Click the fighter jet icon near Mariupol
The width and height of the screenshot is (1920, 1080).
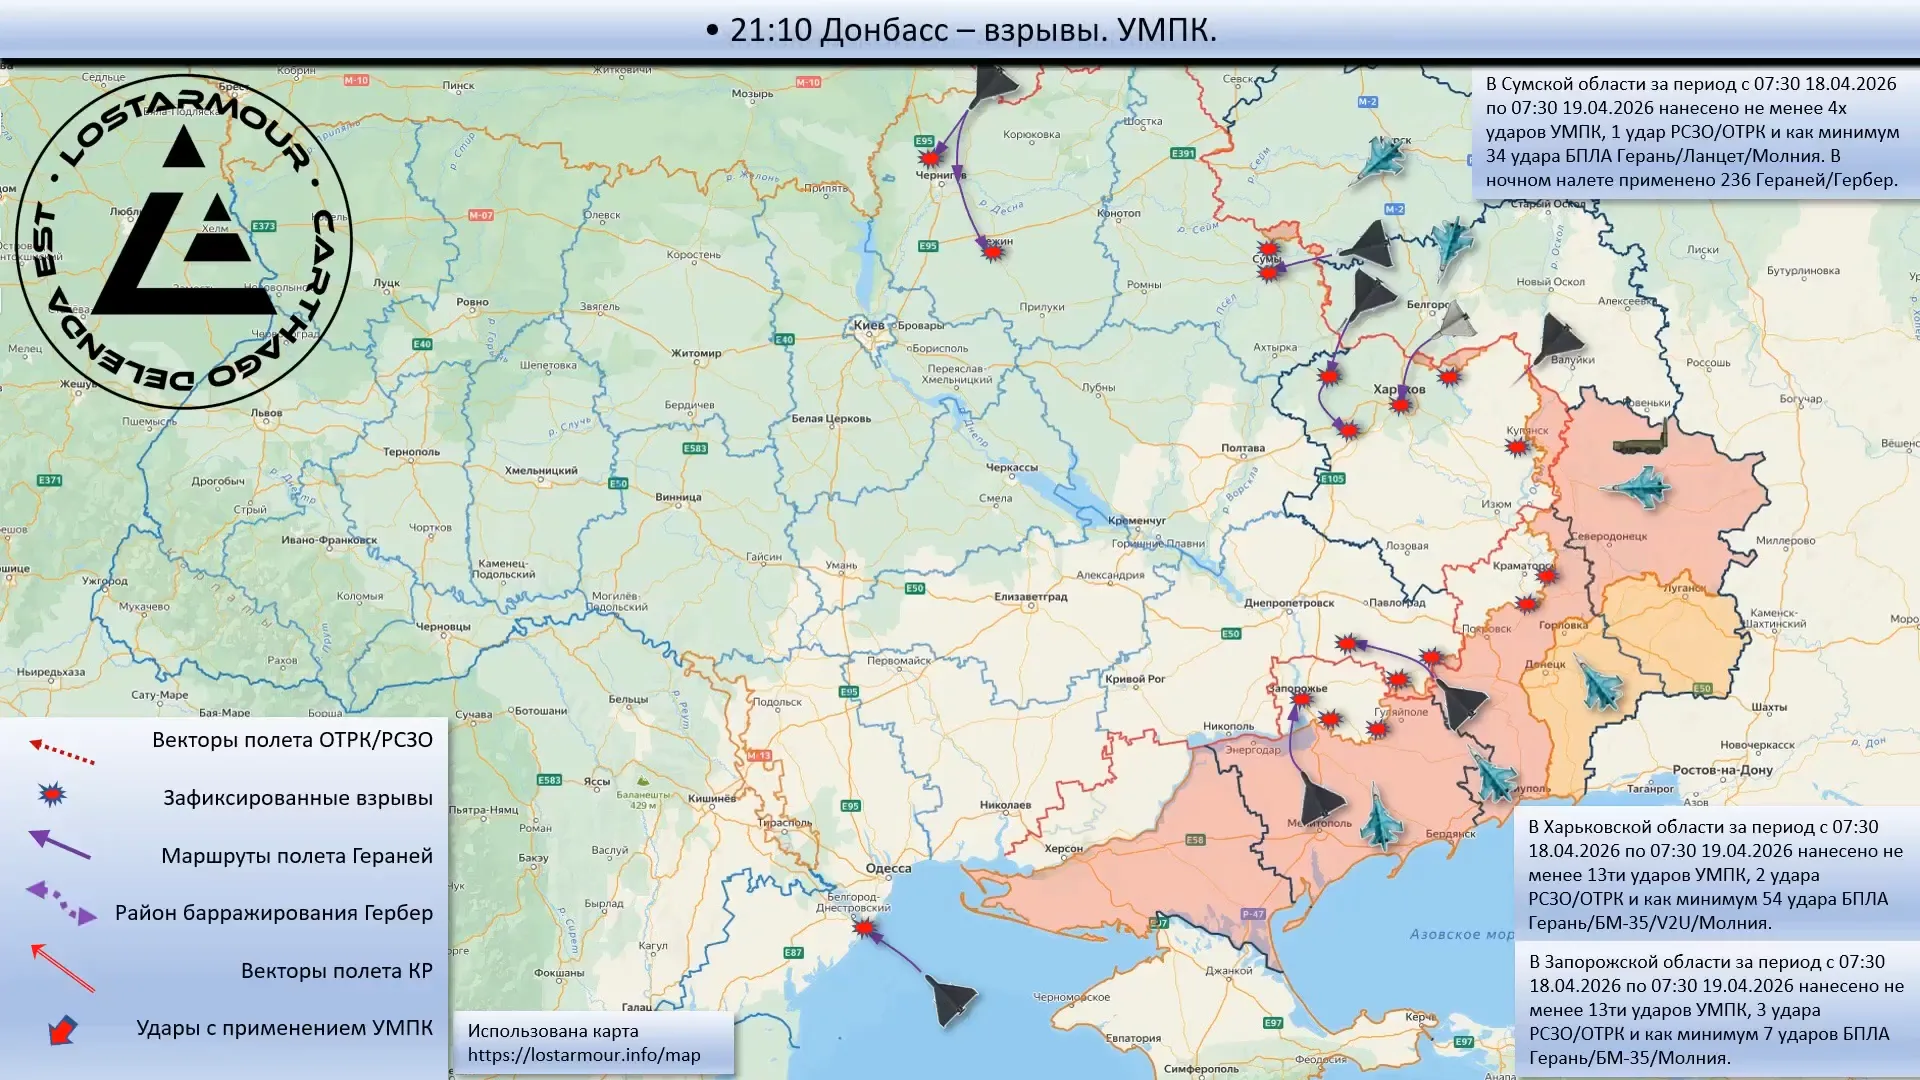coord(1495,776)
